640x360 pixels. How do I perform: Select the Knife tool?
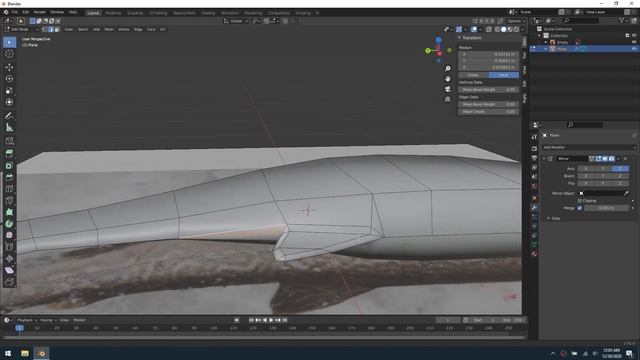[x=9, y=200]
